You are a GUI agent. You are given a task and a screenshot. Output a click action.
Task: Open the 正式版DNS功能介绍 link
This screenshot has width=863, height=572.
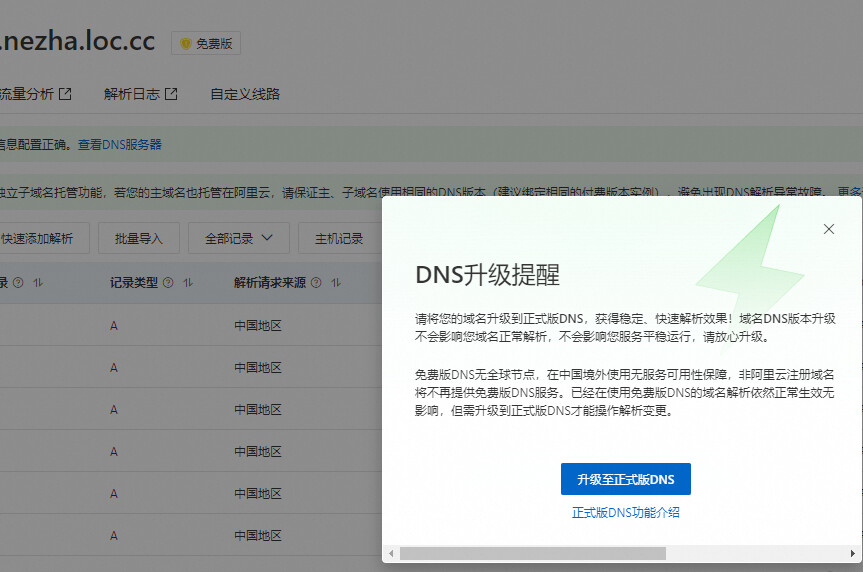pos(625,513)
